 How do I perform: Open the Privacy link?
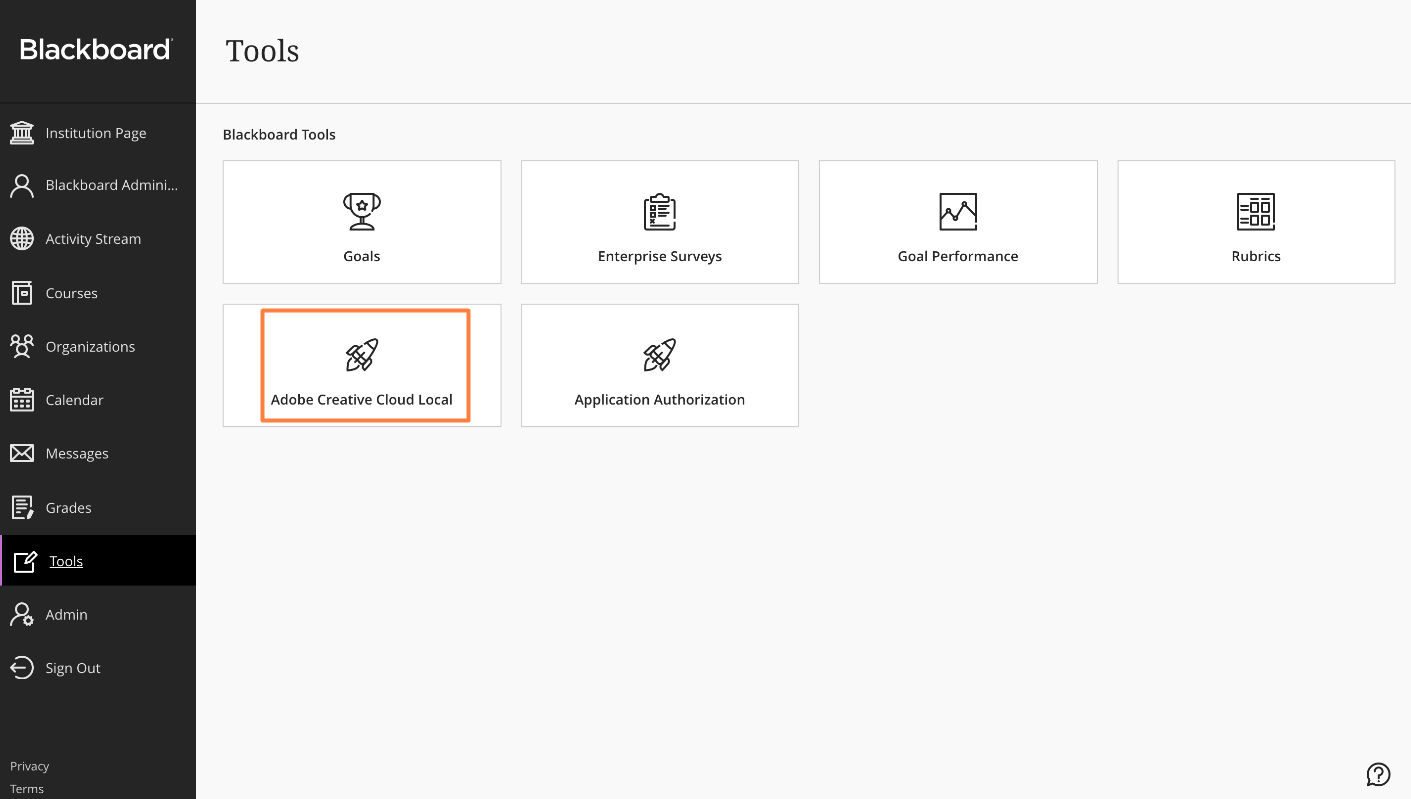coord(29,767)
